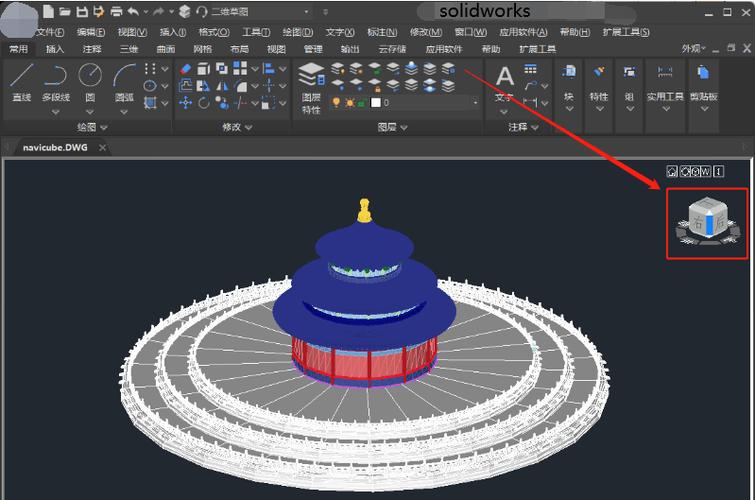Image resolution: width=755 pixels, height=500 pixels.
Task: Select the 圆弧 (Arc) tool
Action: (x=124, y=82)
